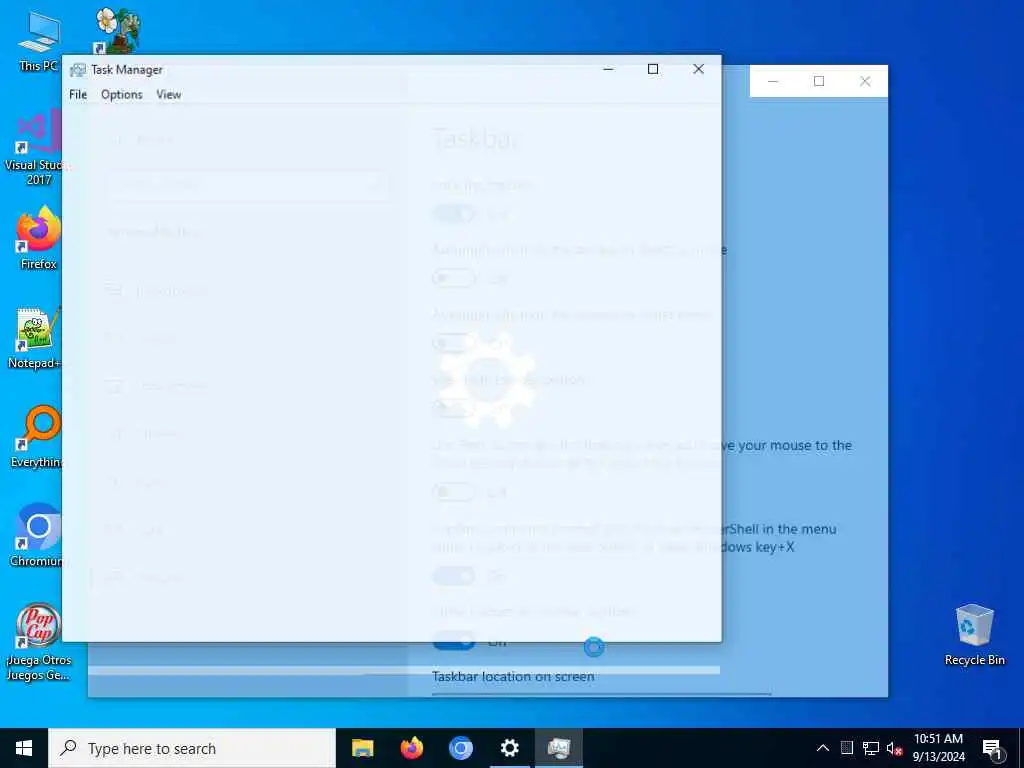Open File Explorer from the taskbar
Image resolution: width=1024 pixels, height=768 pixels.
tap(362, 748)
